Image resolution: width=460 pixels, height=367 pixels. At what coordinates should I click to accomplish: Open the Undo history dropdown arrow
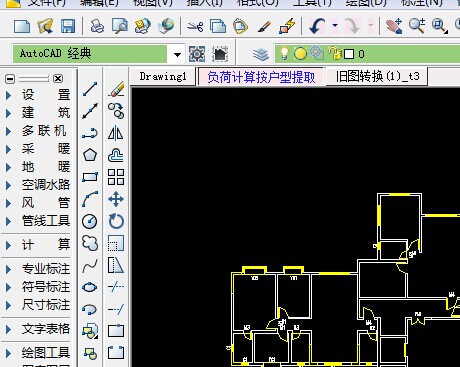tap(335, 26)
